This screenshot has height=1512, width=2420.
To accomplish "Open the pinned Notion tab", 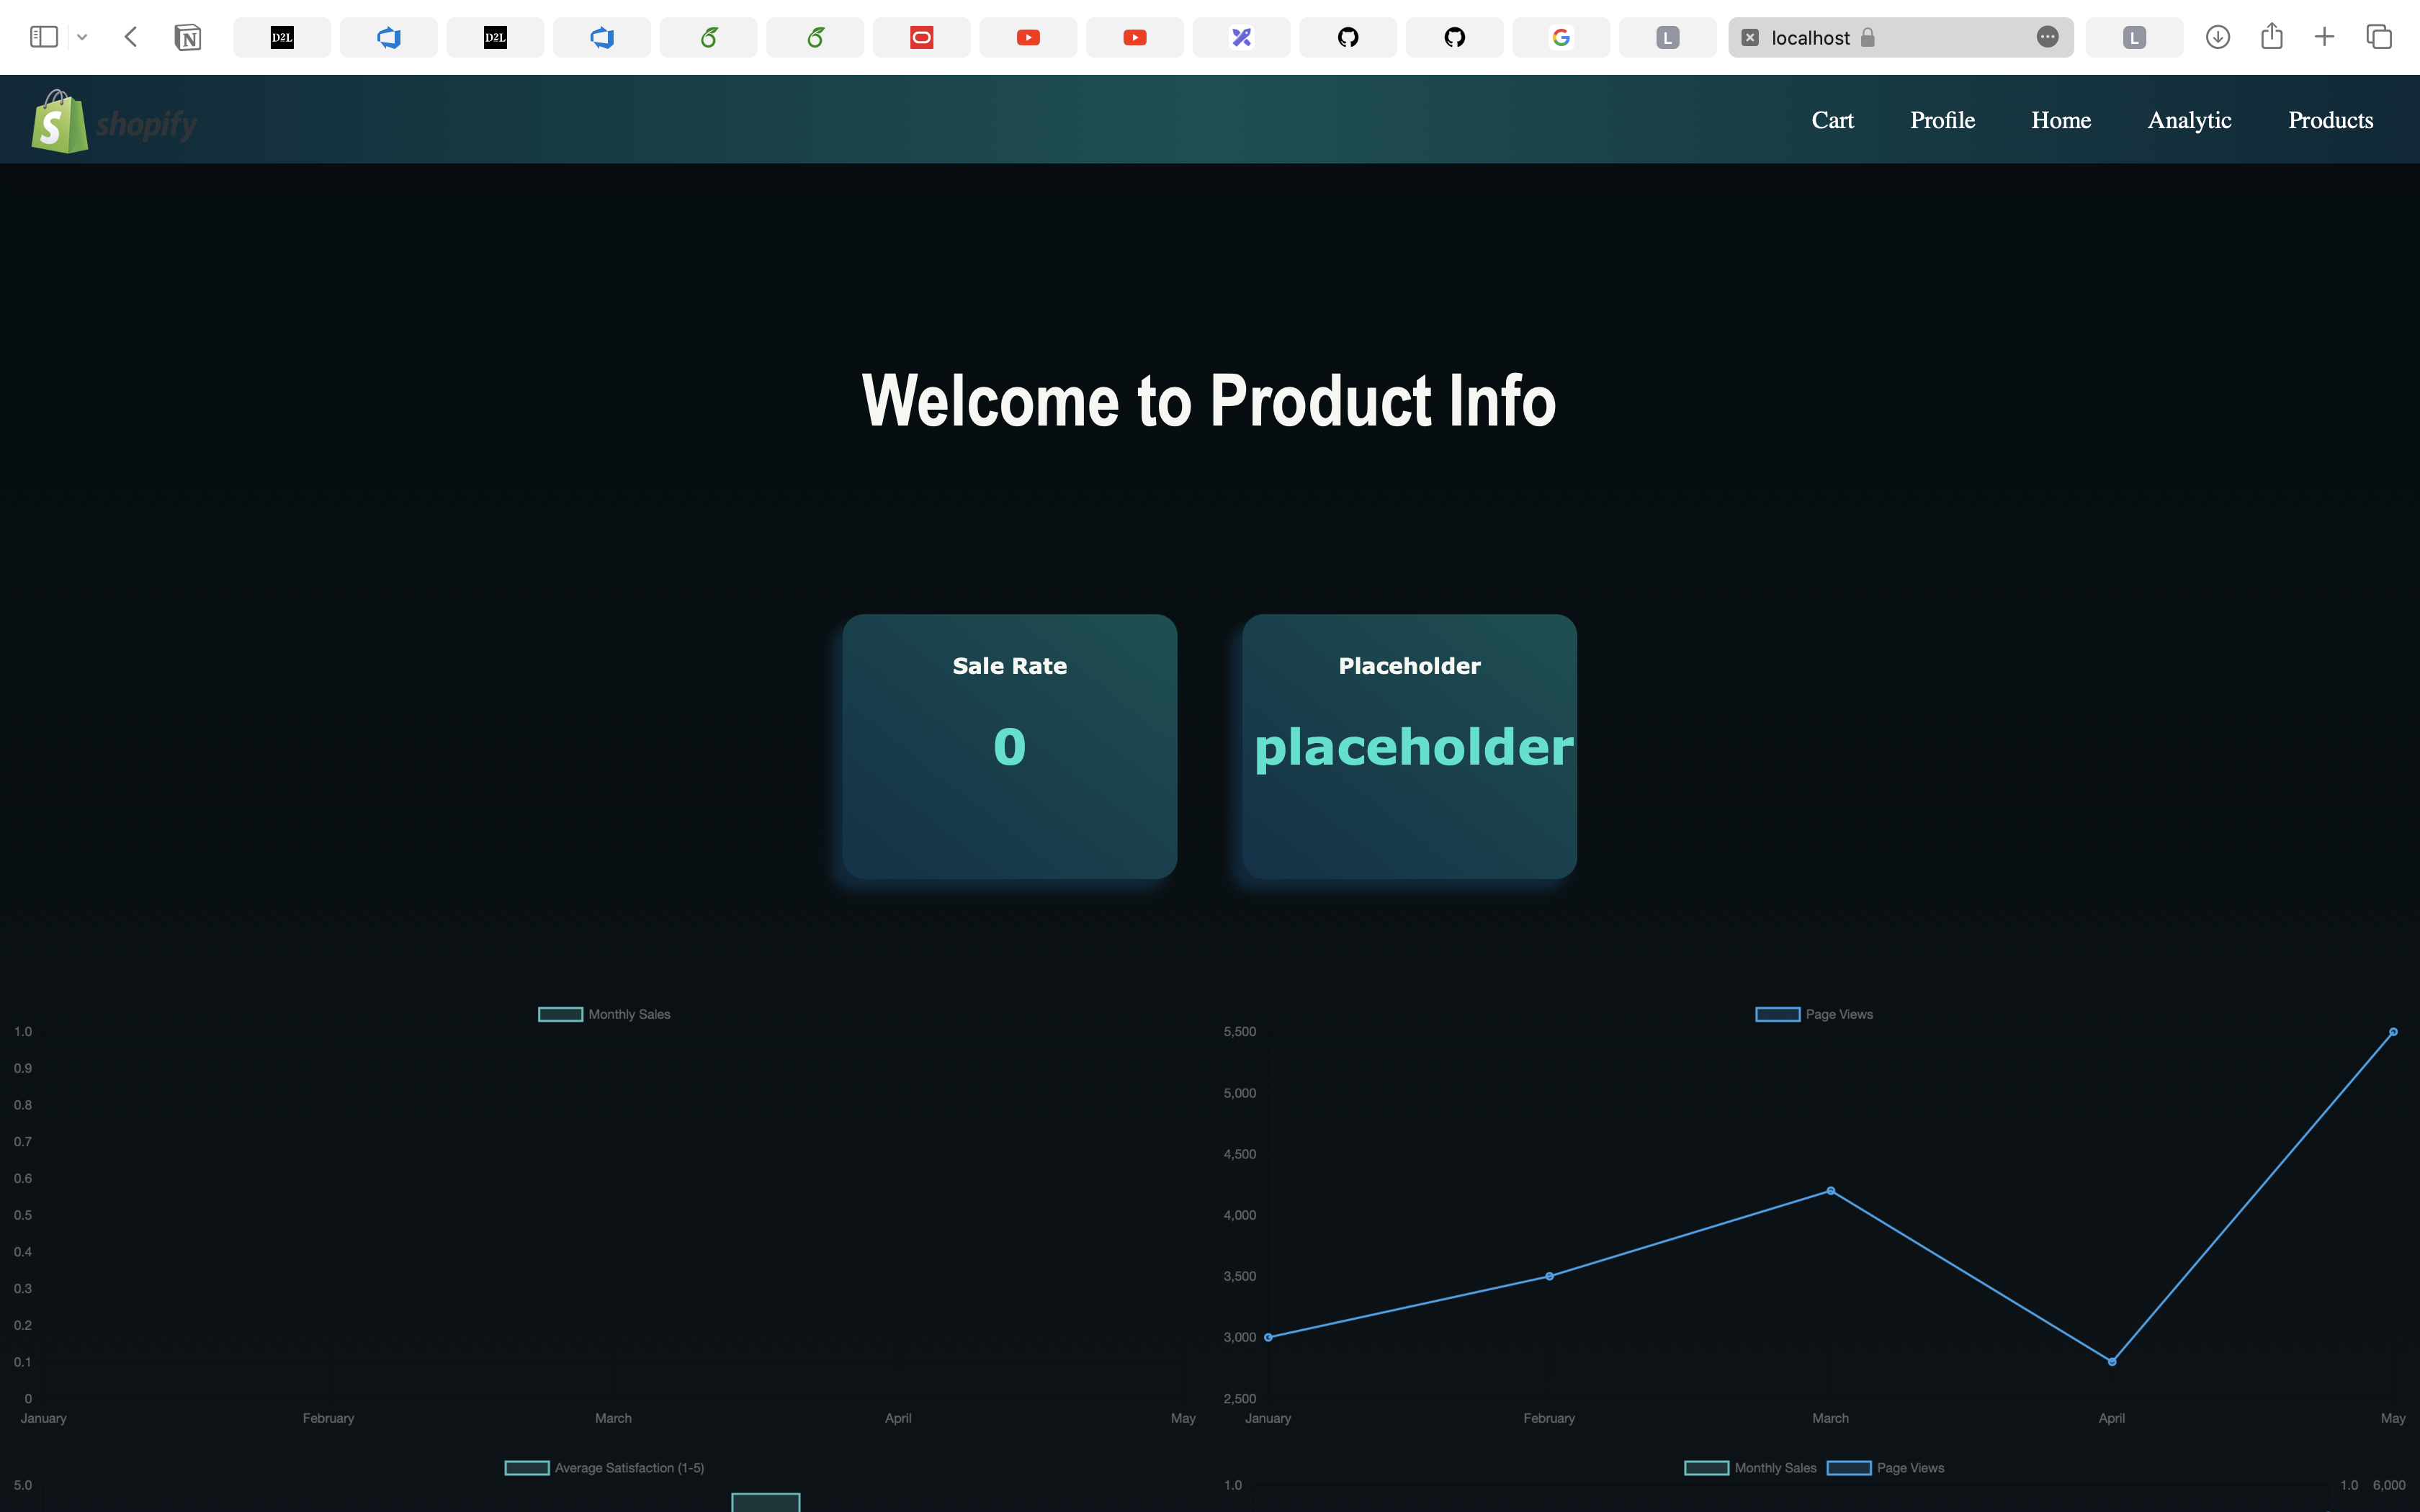I will pos(187,37).
